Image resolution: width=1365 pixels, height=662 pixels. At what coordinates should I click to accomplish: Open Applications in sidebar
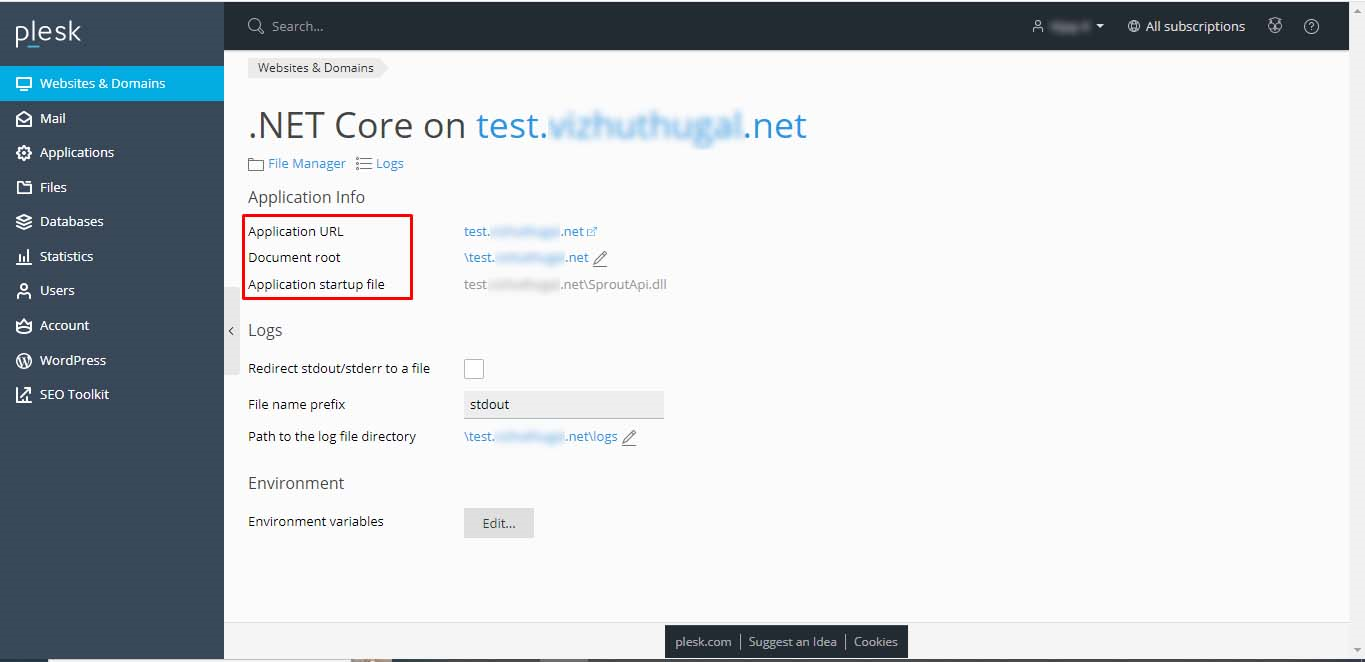(x=112, y=152)
